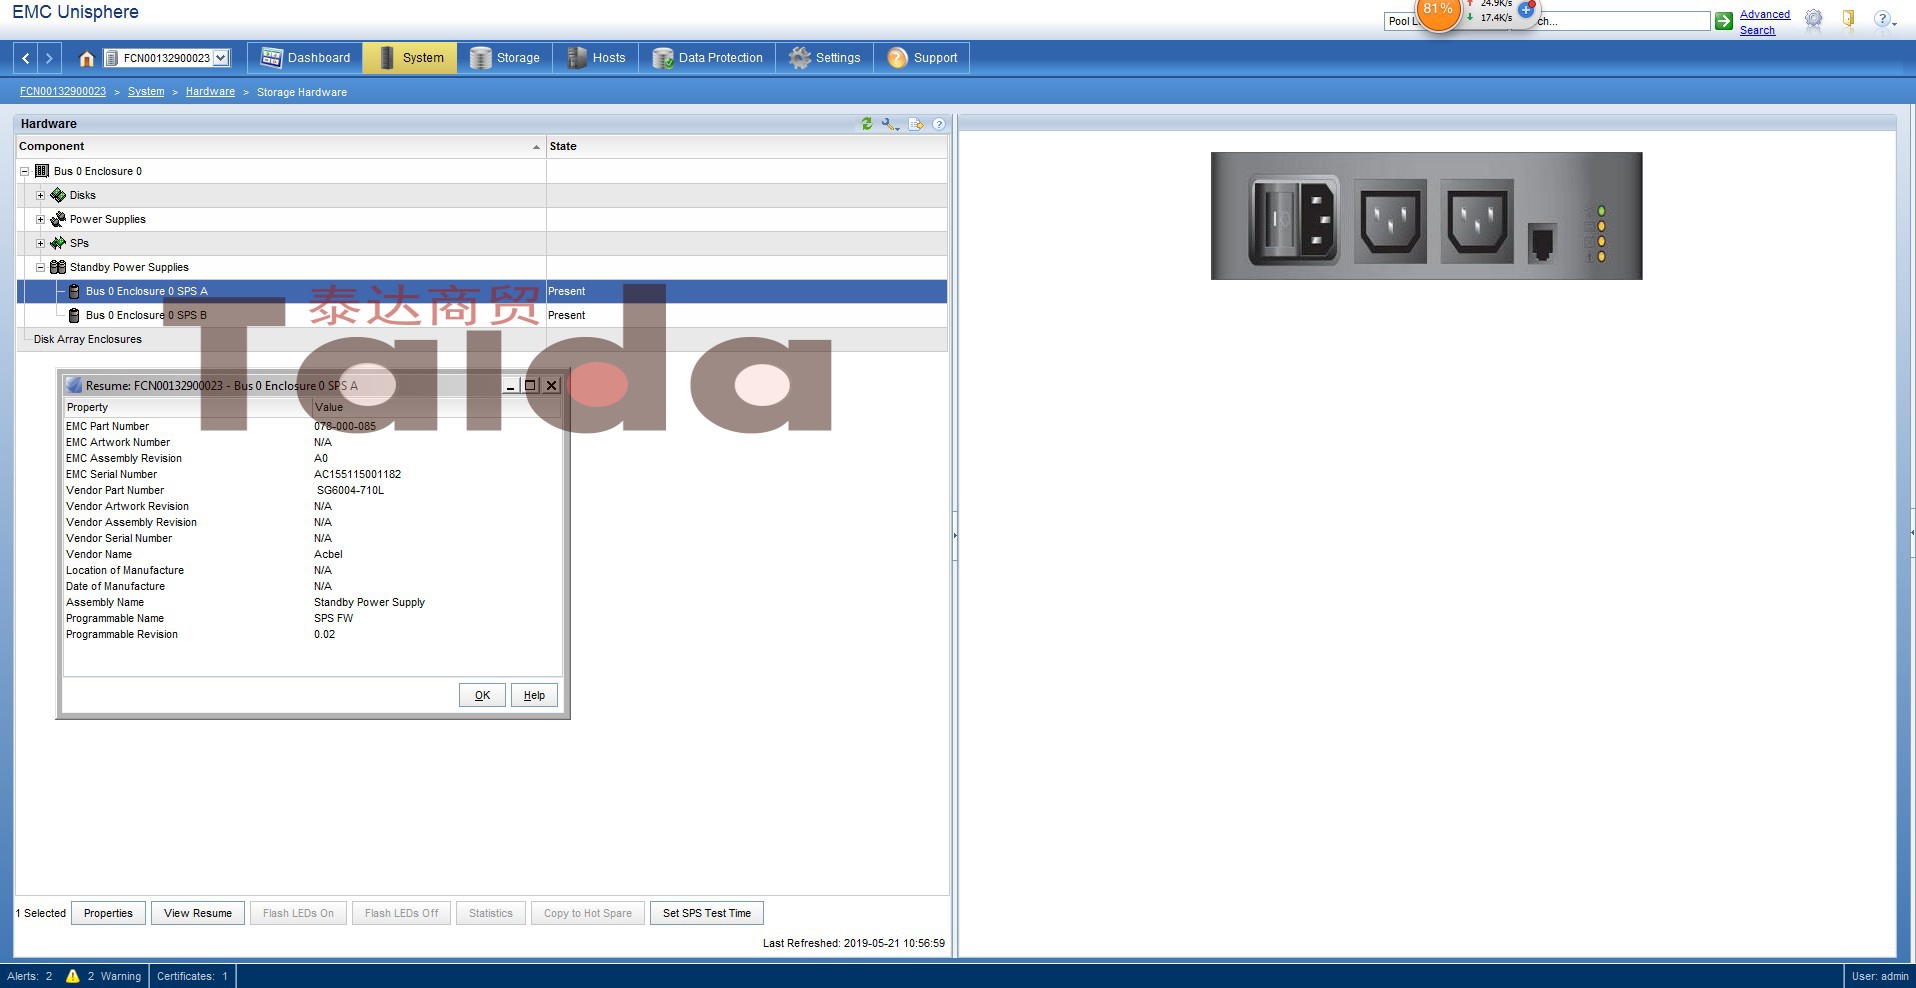Follow the FCN00132900023 breadcrumb link
Image resolution: width=1916 pixels, height=988 pixels.
point(63,92)
